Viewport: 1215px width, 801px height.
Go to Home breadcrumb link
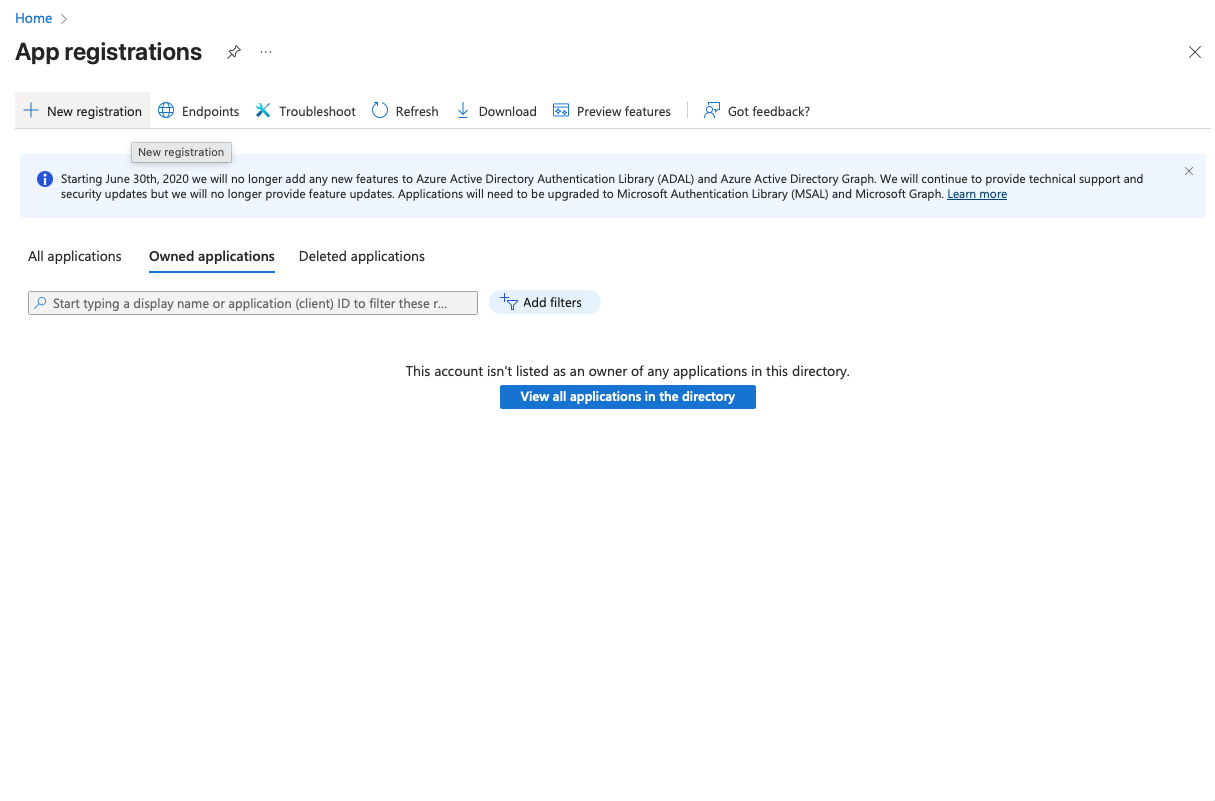tap(33, 18)
